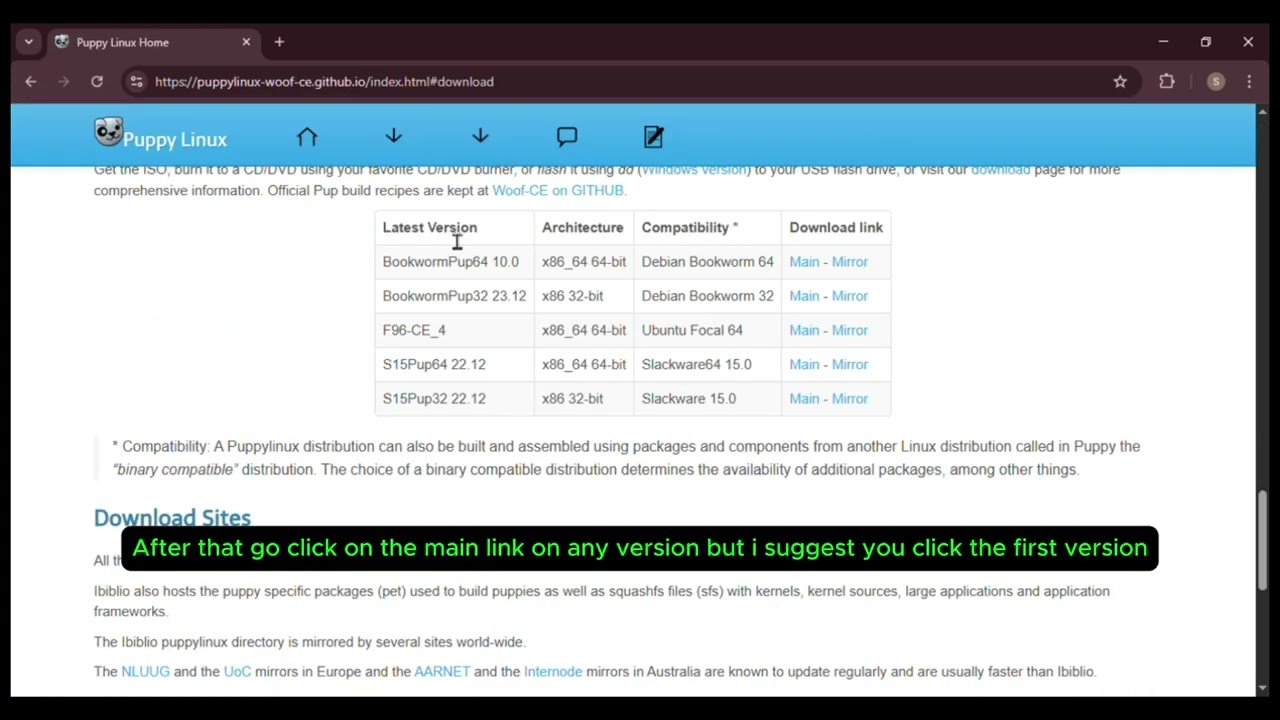
Task: Click the second down-arrow icon in navbar
Action: pyautogui.click(x=480, y=136)
